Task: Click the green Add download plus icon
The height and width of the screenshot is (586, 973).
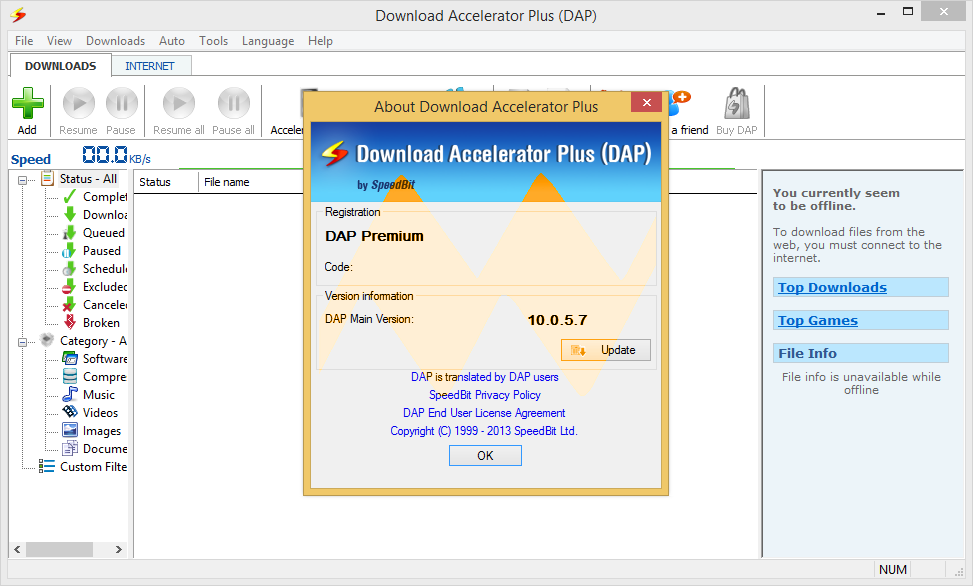Action: click(x=27, y=103)
